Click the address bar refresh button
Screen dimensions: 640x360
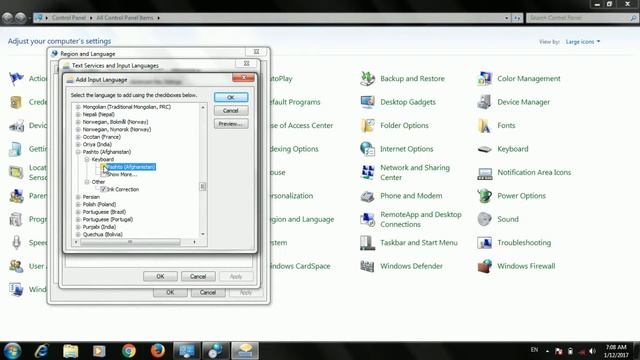(517, 18)
